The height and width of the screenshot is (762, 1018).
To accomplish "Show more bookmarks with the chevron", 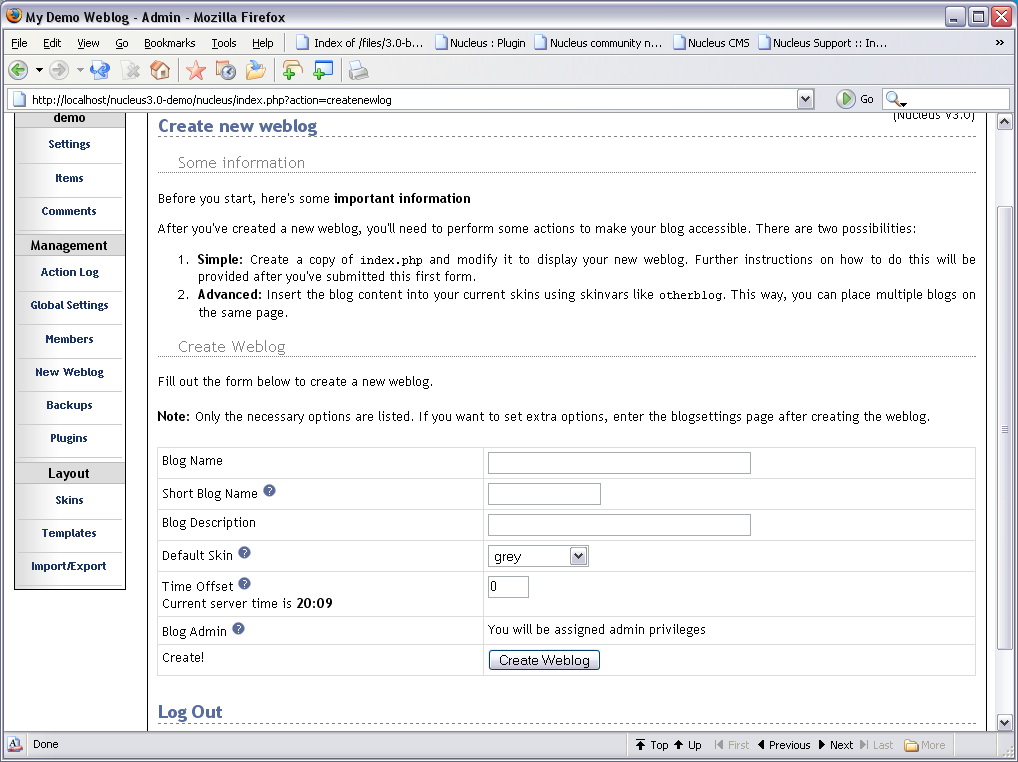I will coord(1000,43).
